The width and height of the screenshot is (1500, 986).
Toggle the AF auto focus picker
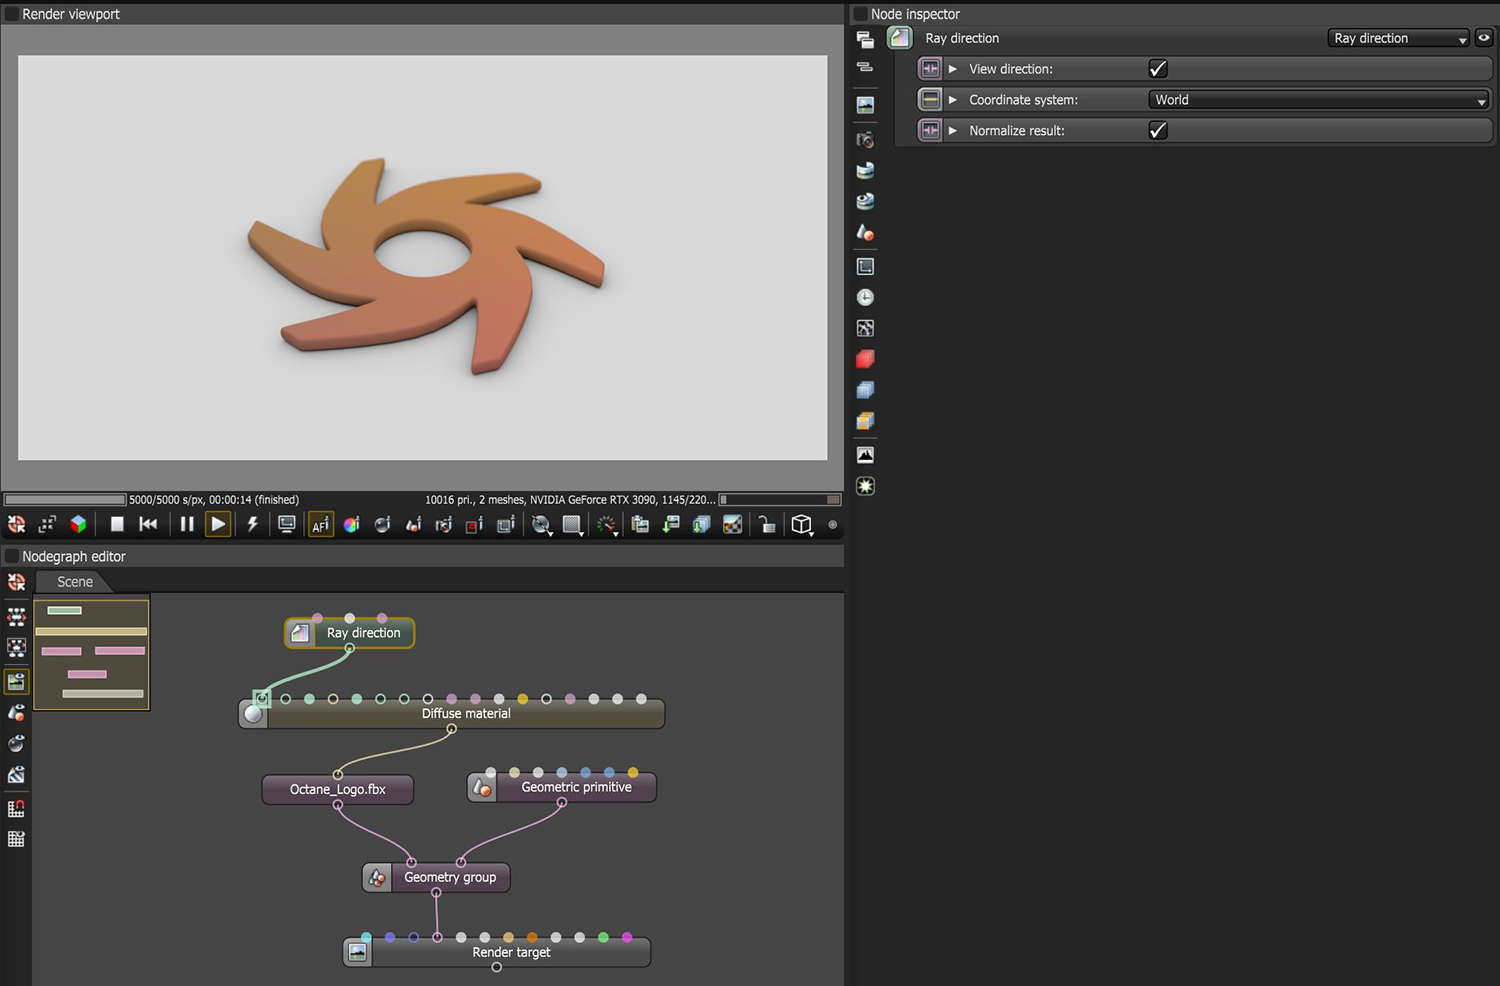[320, 524]
